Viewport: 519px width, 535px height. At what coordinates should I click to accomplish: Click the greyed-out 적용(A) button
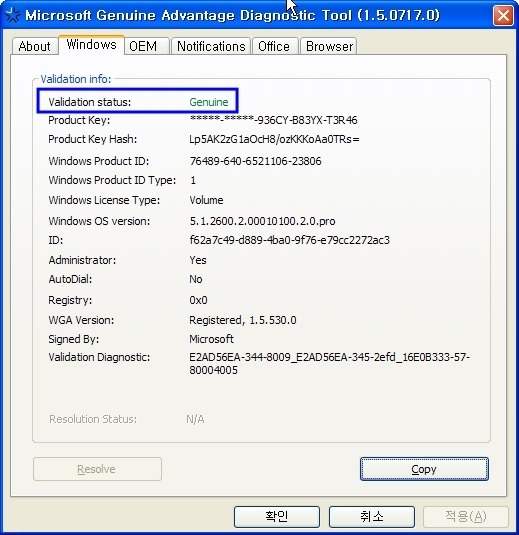pos(466,517)
